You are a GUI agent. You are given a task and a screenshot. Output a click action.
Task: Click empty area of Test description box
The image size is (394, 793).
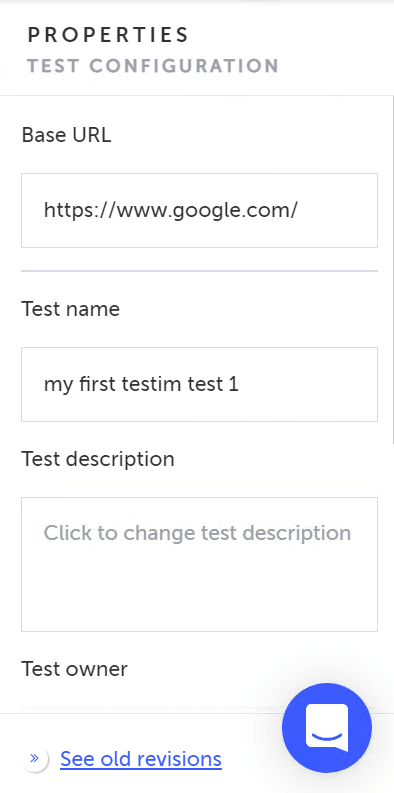coord(199,592)
